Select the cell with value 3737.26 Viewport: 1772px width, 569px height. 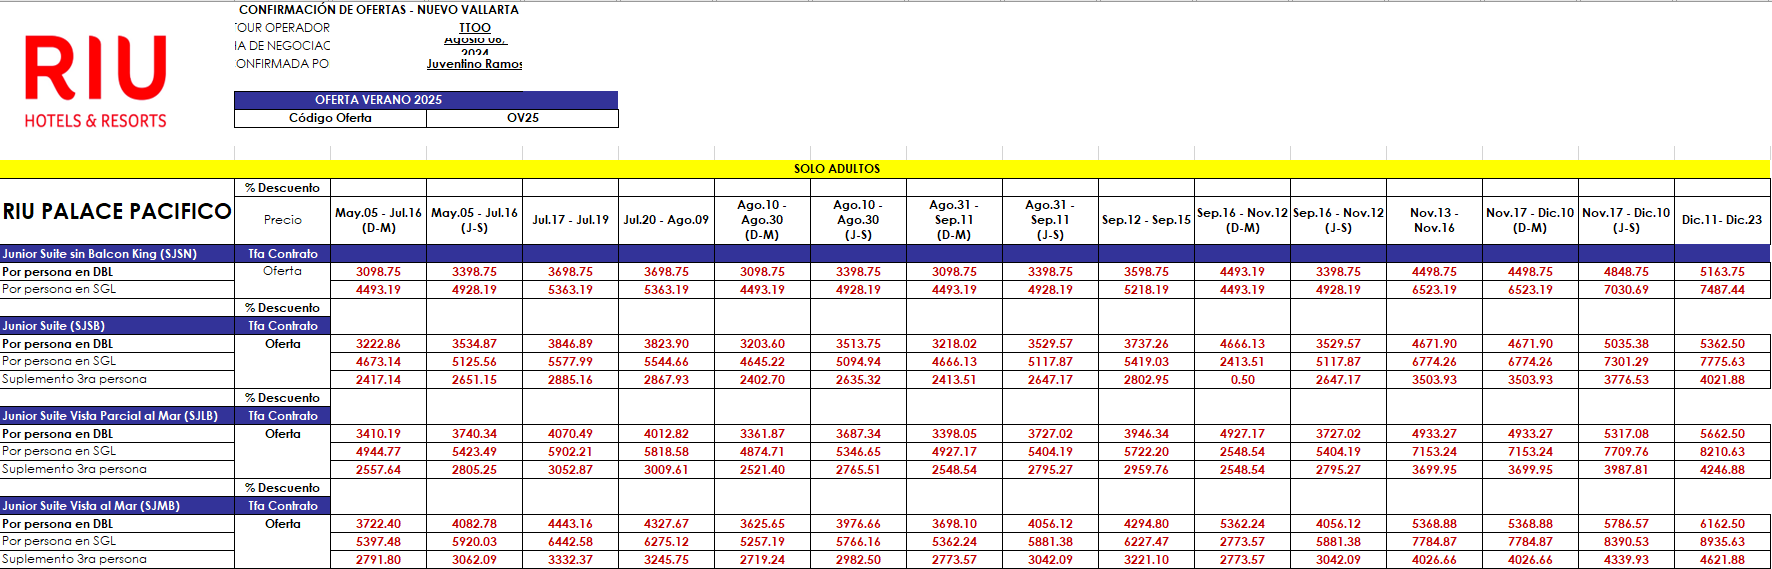1147,344
